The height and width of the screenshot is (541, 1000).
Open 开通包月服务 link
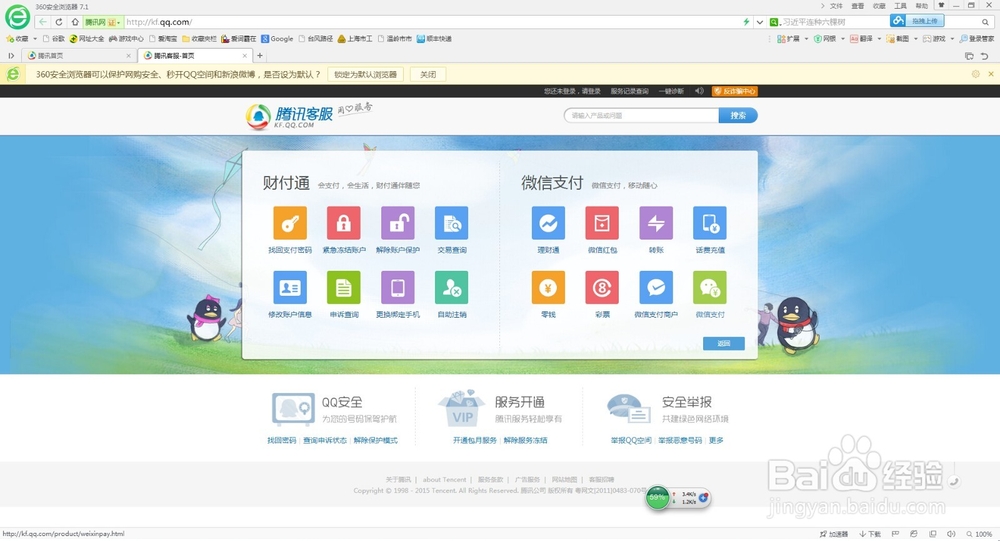(474, 440)
